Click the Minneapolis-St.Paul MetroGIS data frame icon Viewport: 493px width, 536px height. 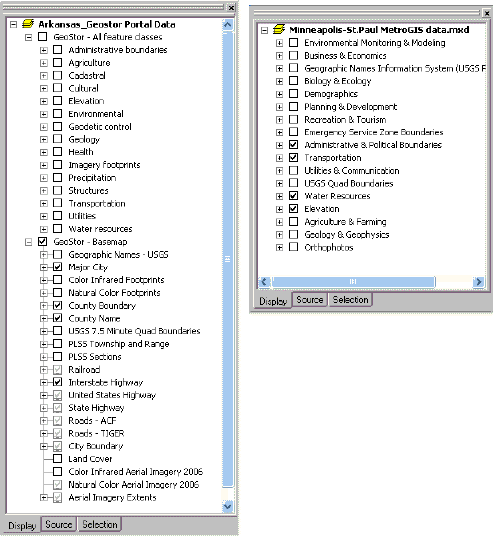pyautogui.click(x=279, y=30)
